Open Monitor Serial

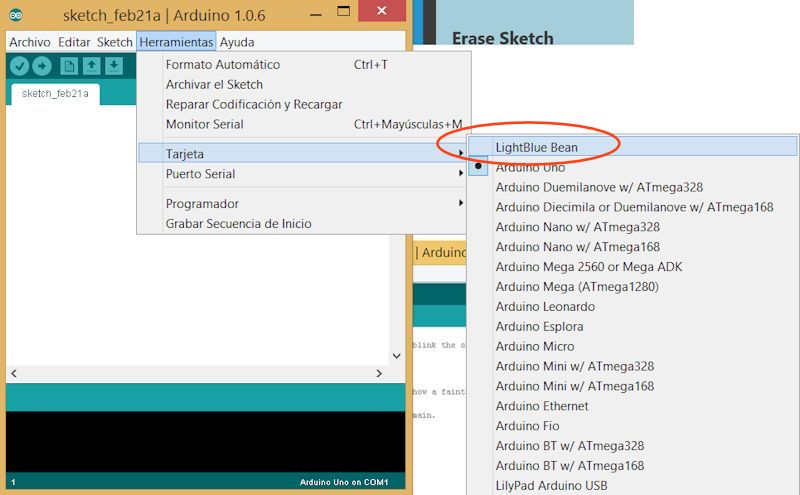pos(303,125)
